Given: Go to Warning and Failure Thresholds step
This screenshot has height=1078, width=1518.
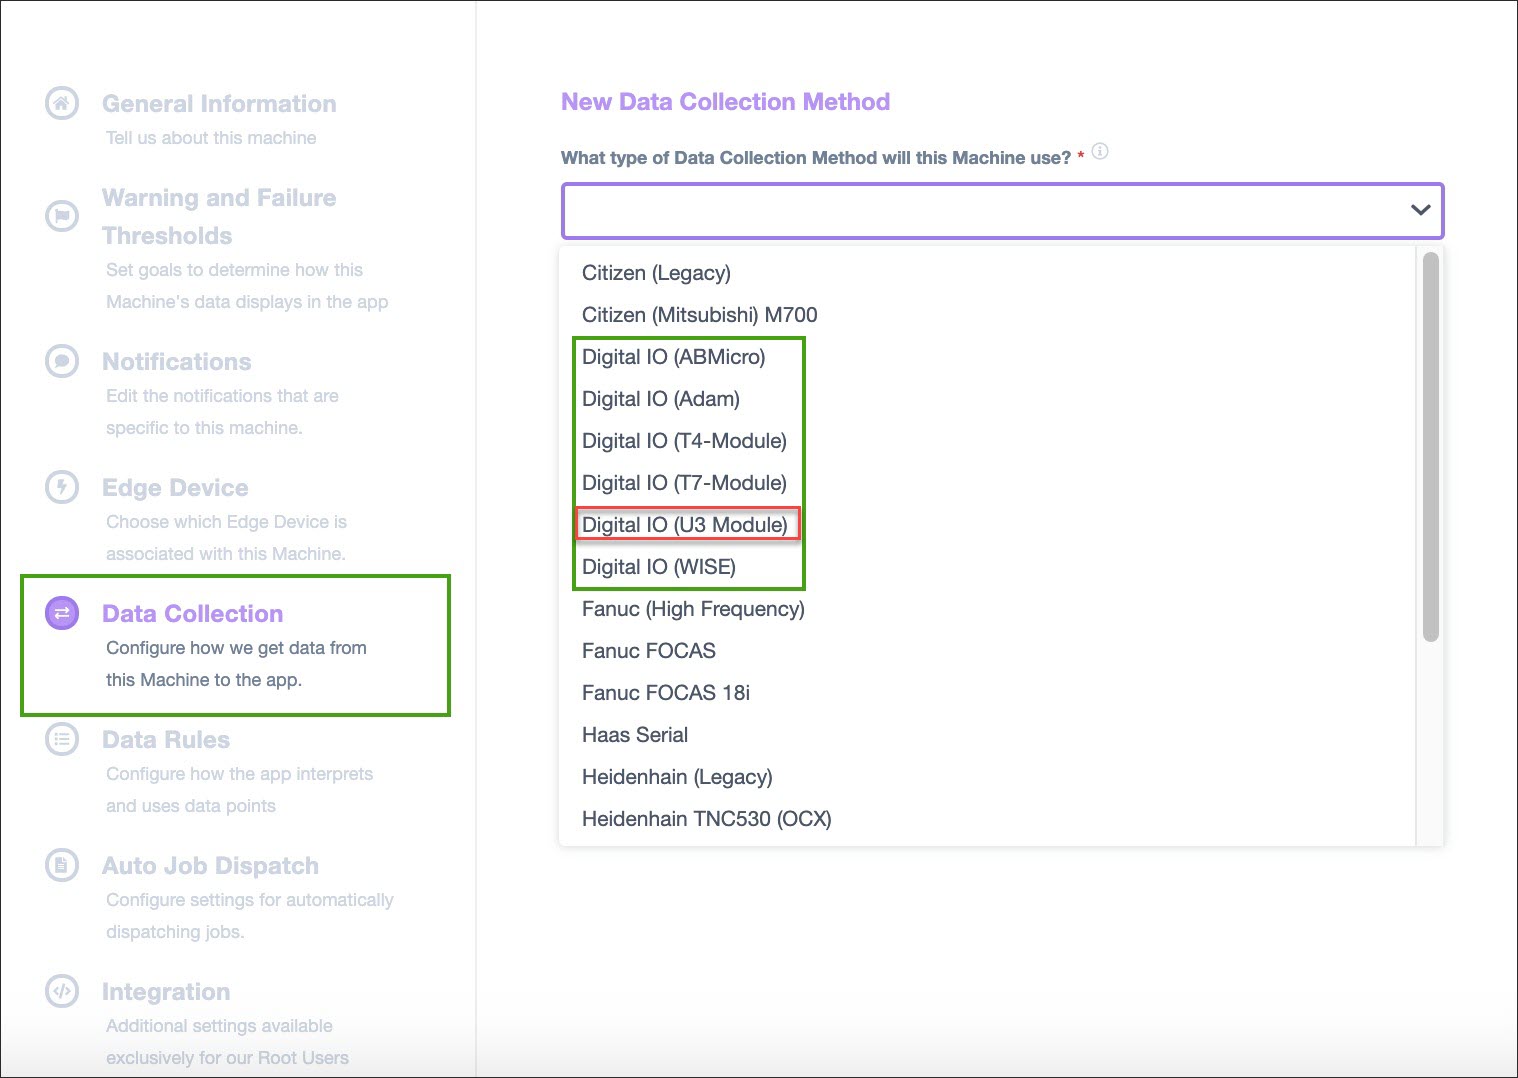Looking at the screenshot, I should pos(219,217).
